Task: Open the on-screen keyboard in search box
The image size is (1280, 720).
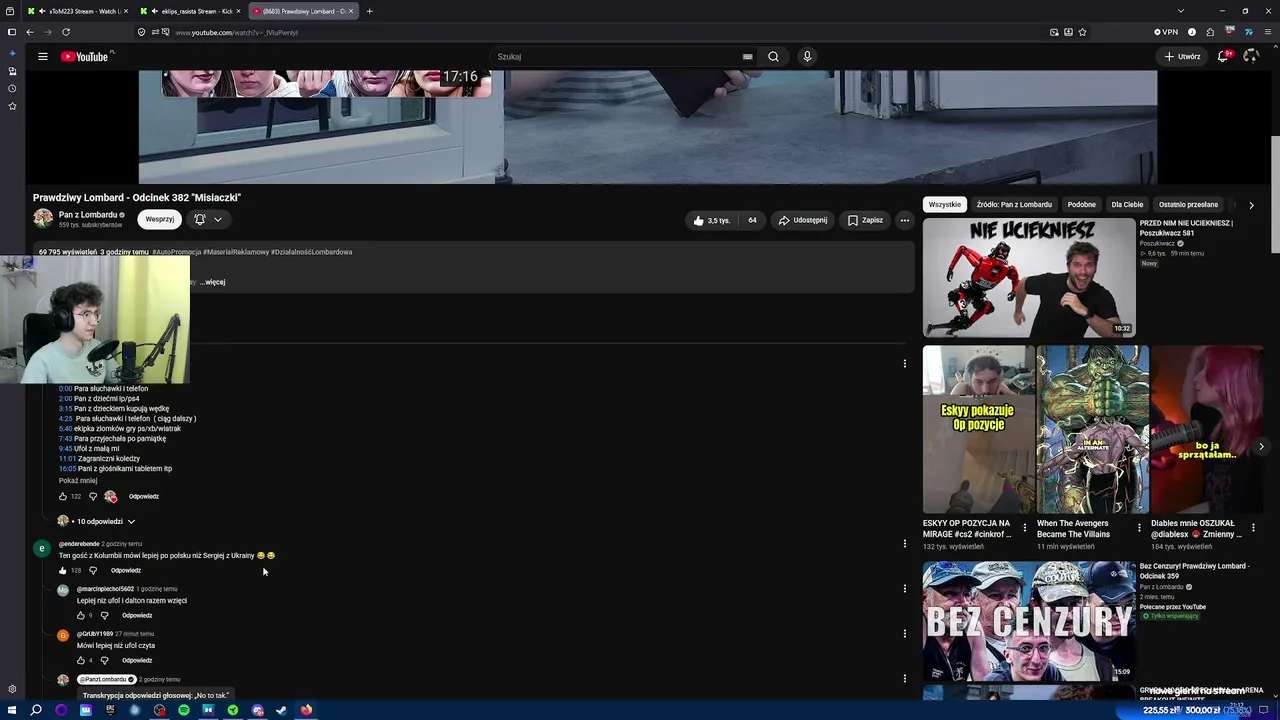Action: coord(747,57)
